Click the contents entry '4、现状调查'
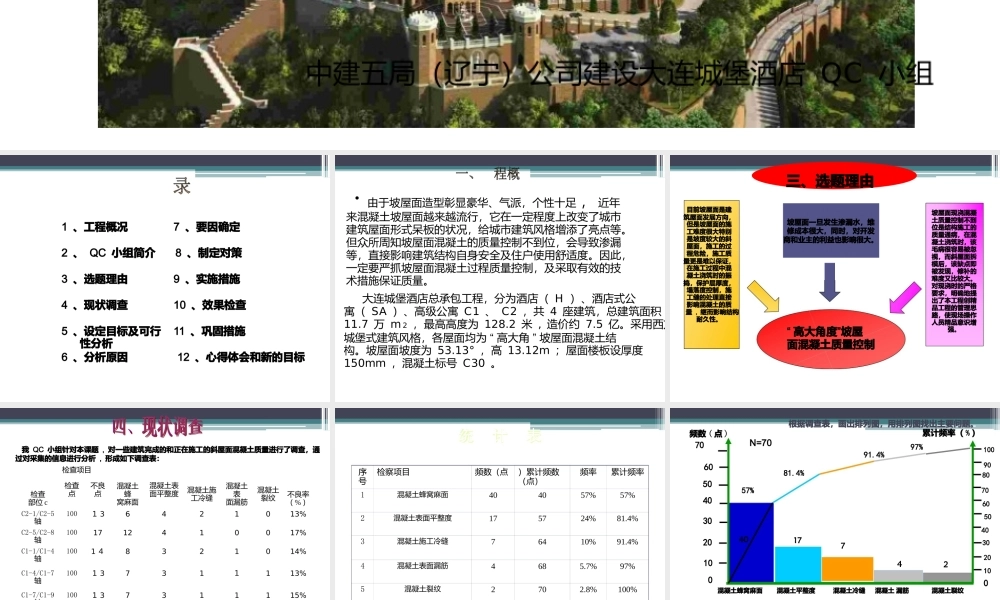 pyautogui.click(x=94, y=305)
